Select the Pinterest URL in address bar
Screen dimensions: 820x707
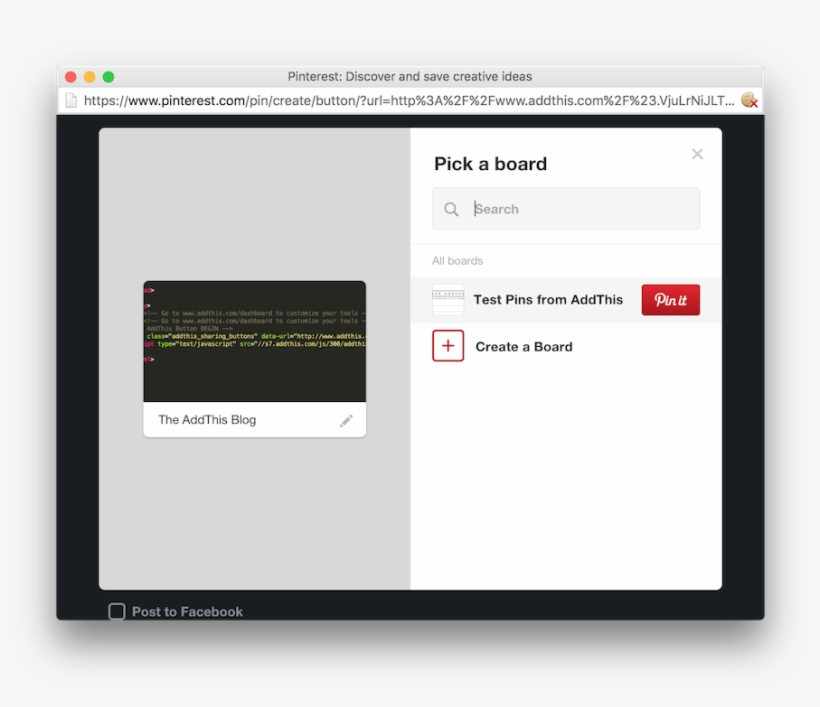pos(409,100)
